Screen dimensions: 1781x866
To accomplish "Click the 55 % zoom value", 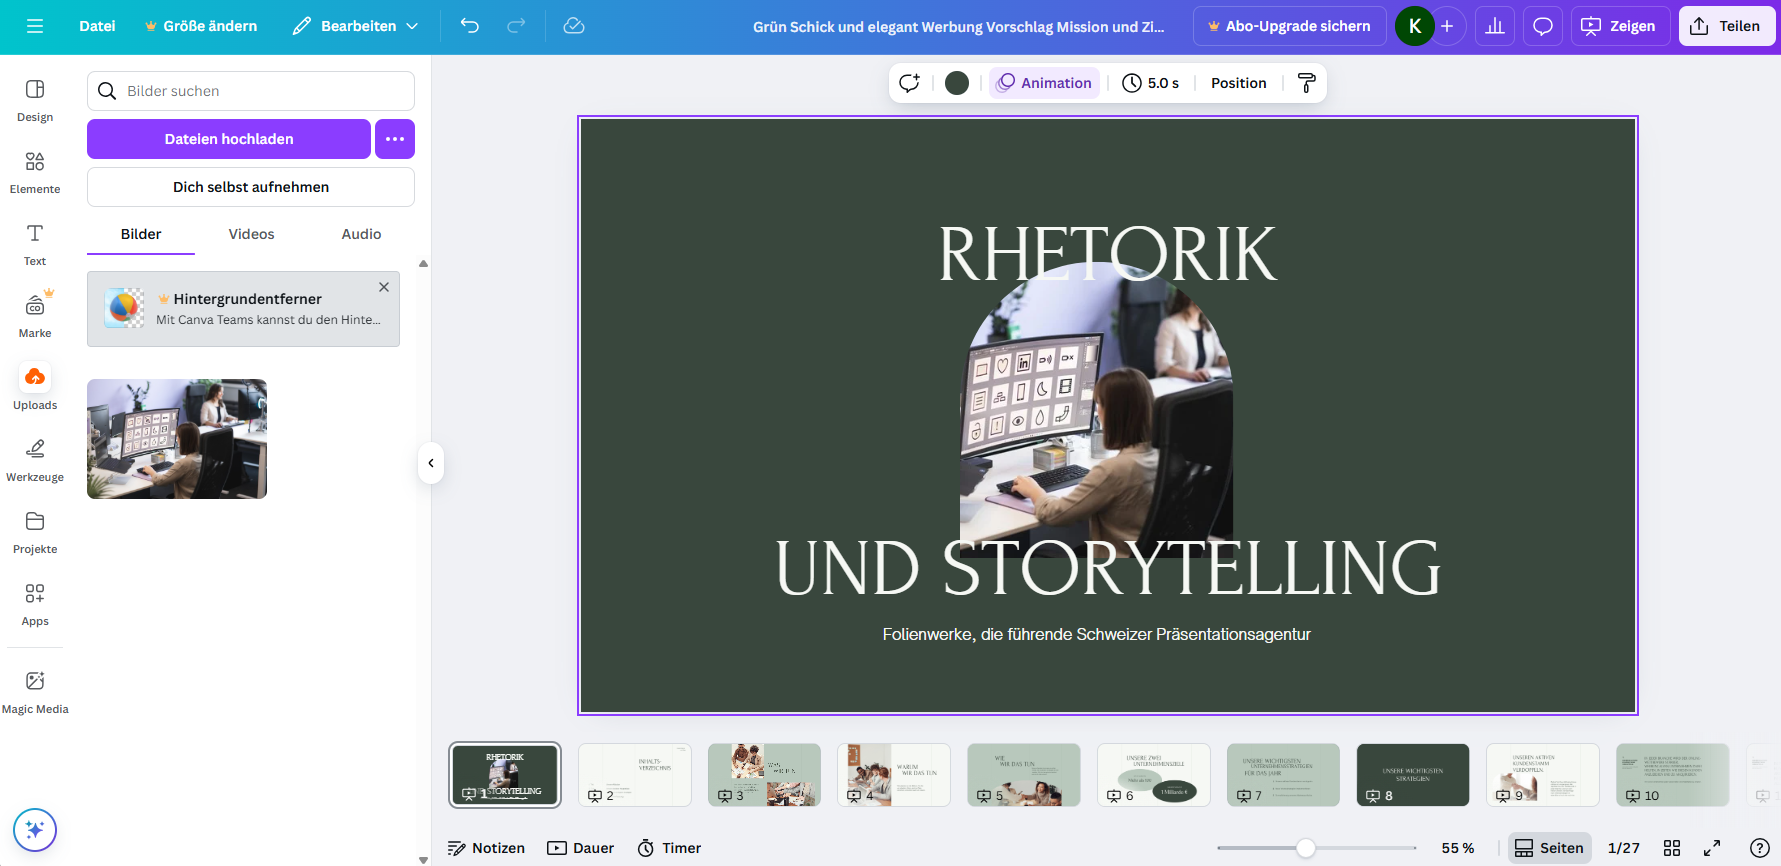I will [x=1457, y=848].
